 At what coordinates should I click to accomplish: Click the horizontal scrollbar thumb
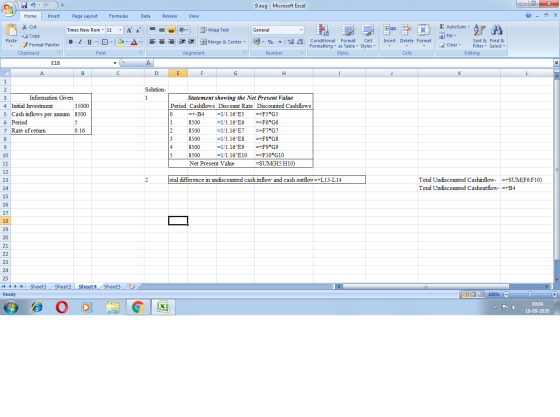coord(426,286)
